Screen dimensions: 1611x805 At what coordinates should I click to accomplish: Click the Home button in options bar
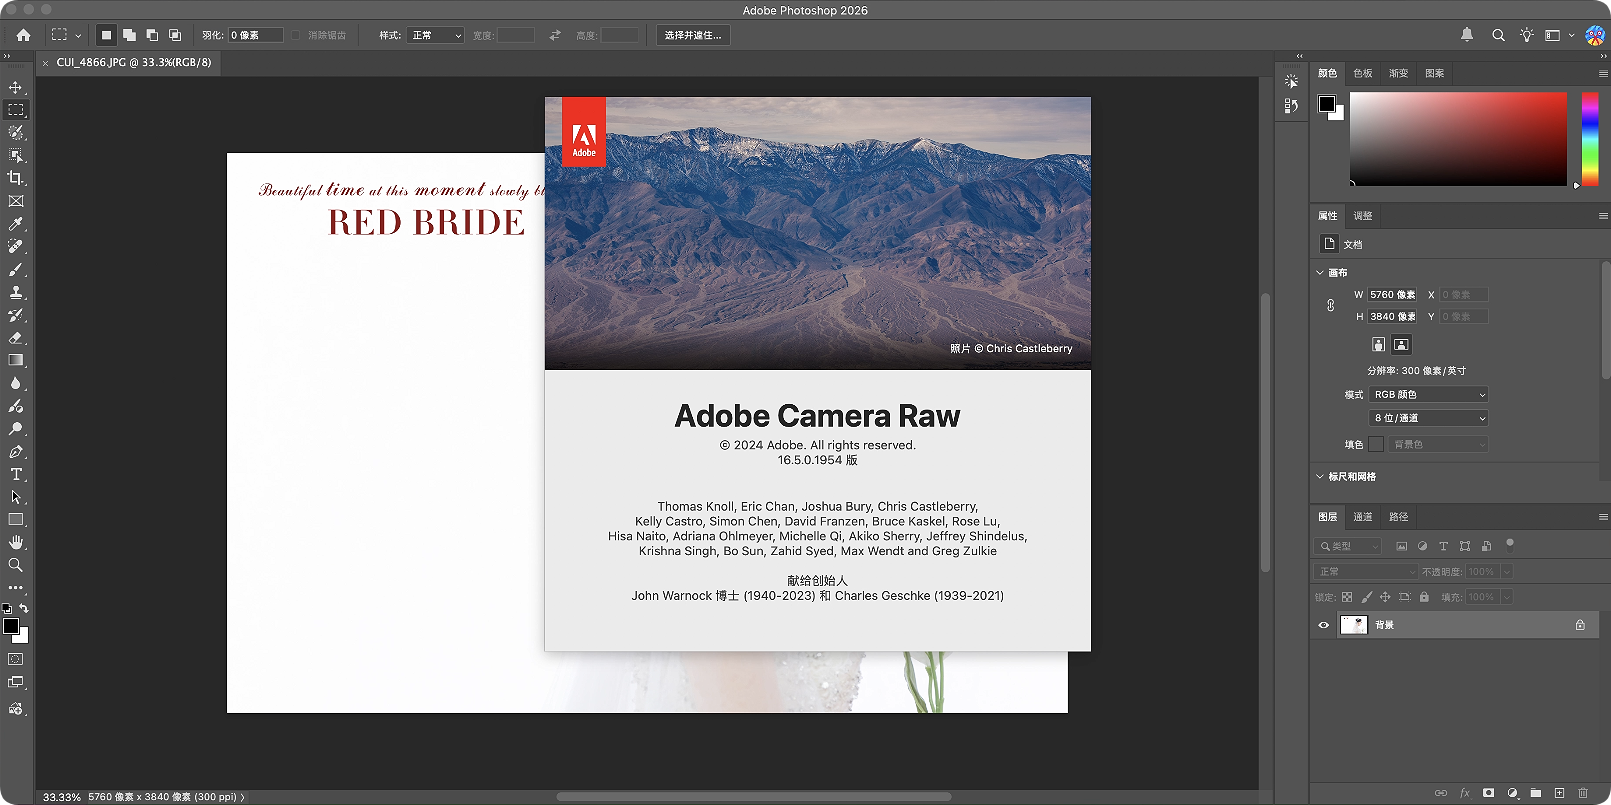[23, 35]
